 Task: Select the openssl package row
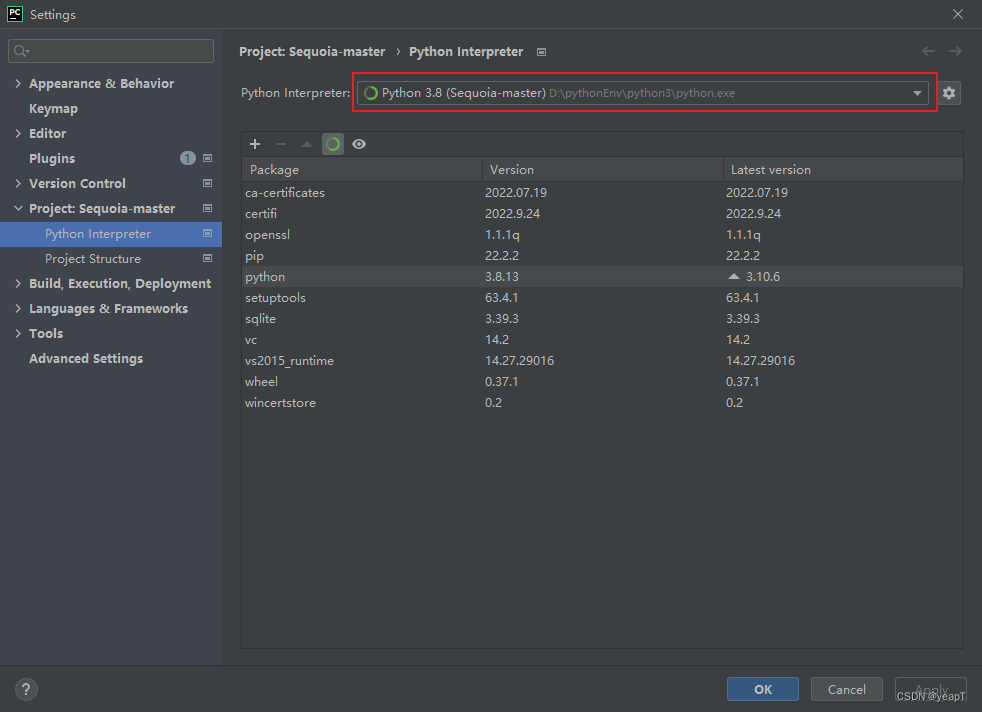(x=602, y=235)
